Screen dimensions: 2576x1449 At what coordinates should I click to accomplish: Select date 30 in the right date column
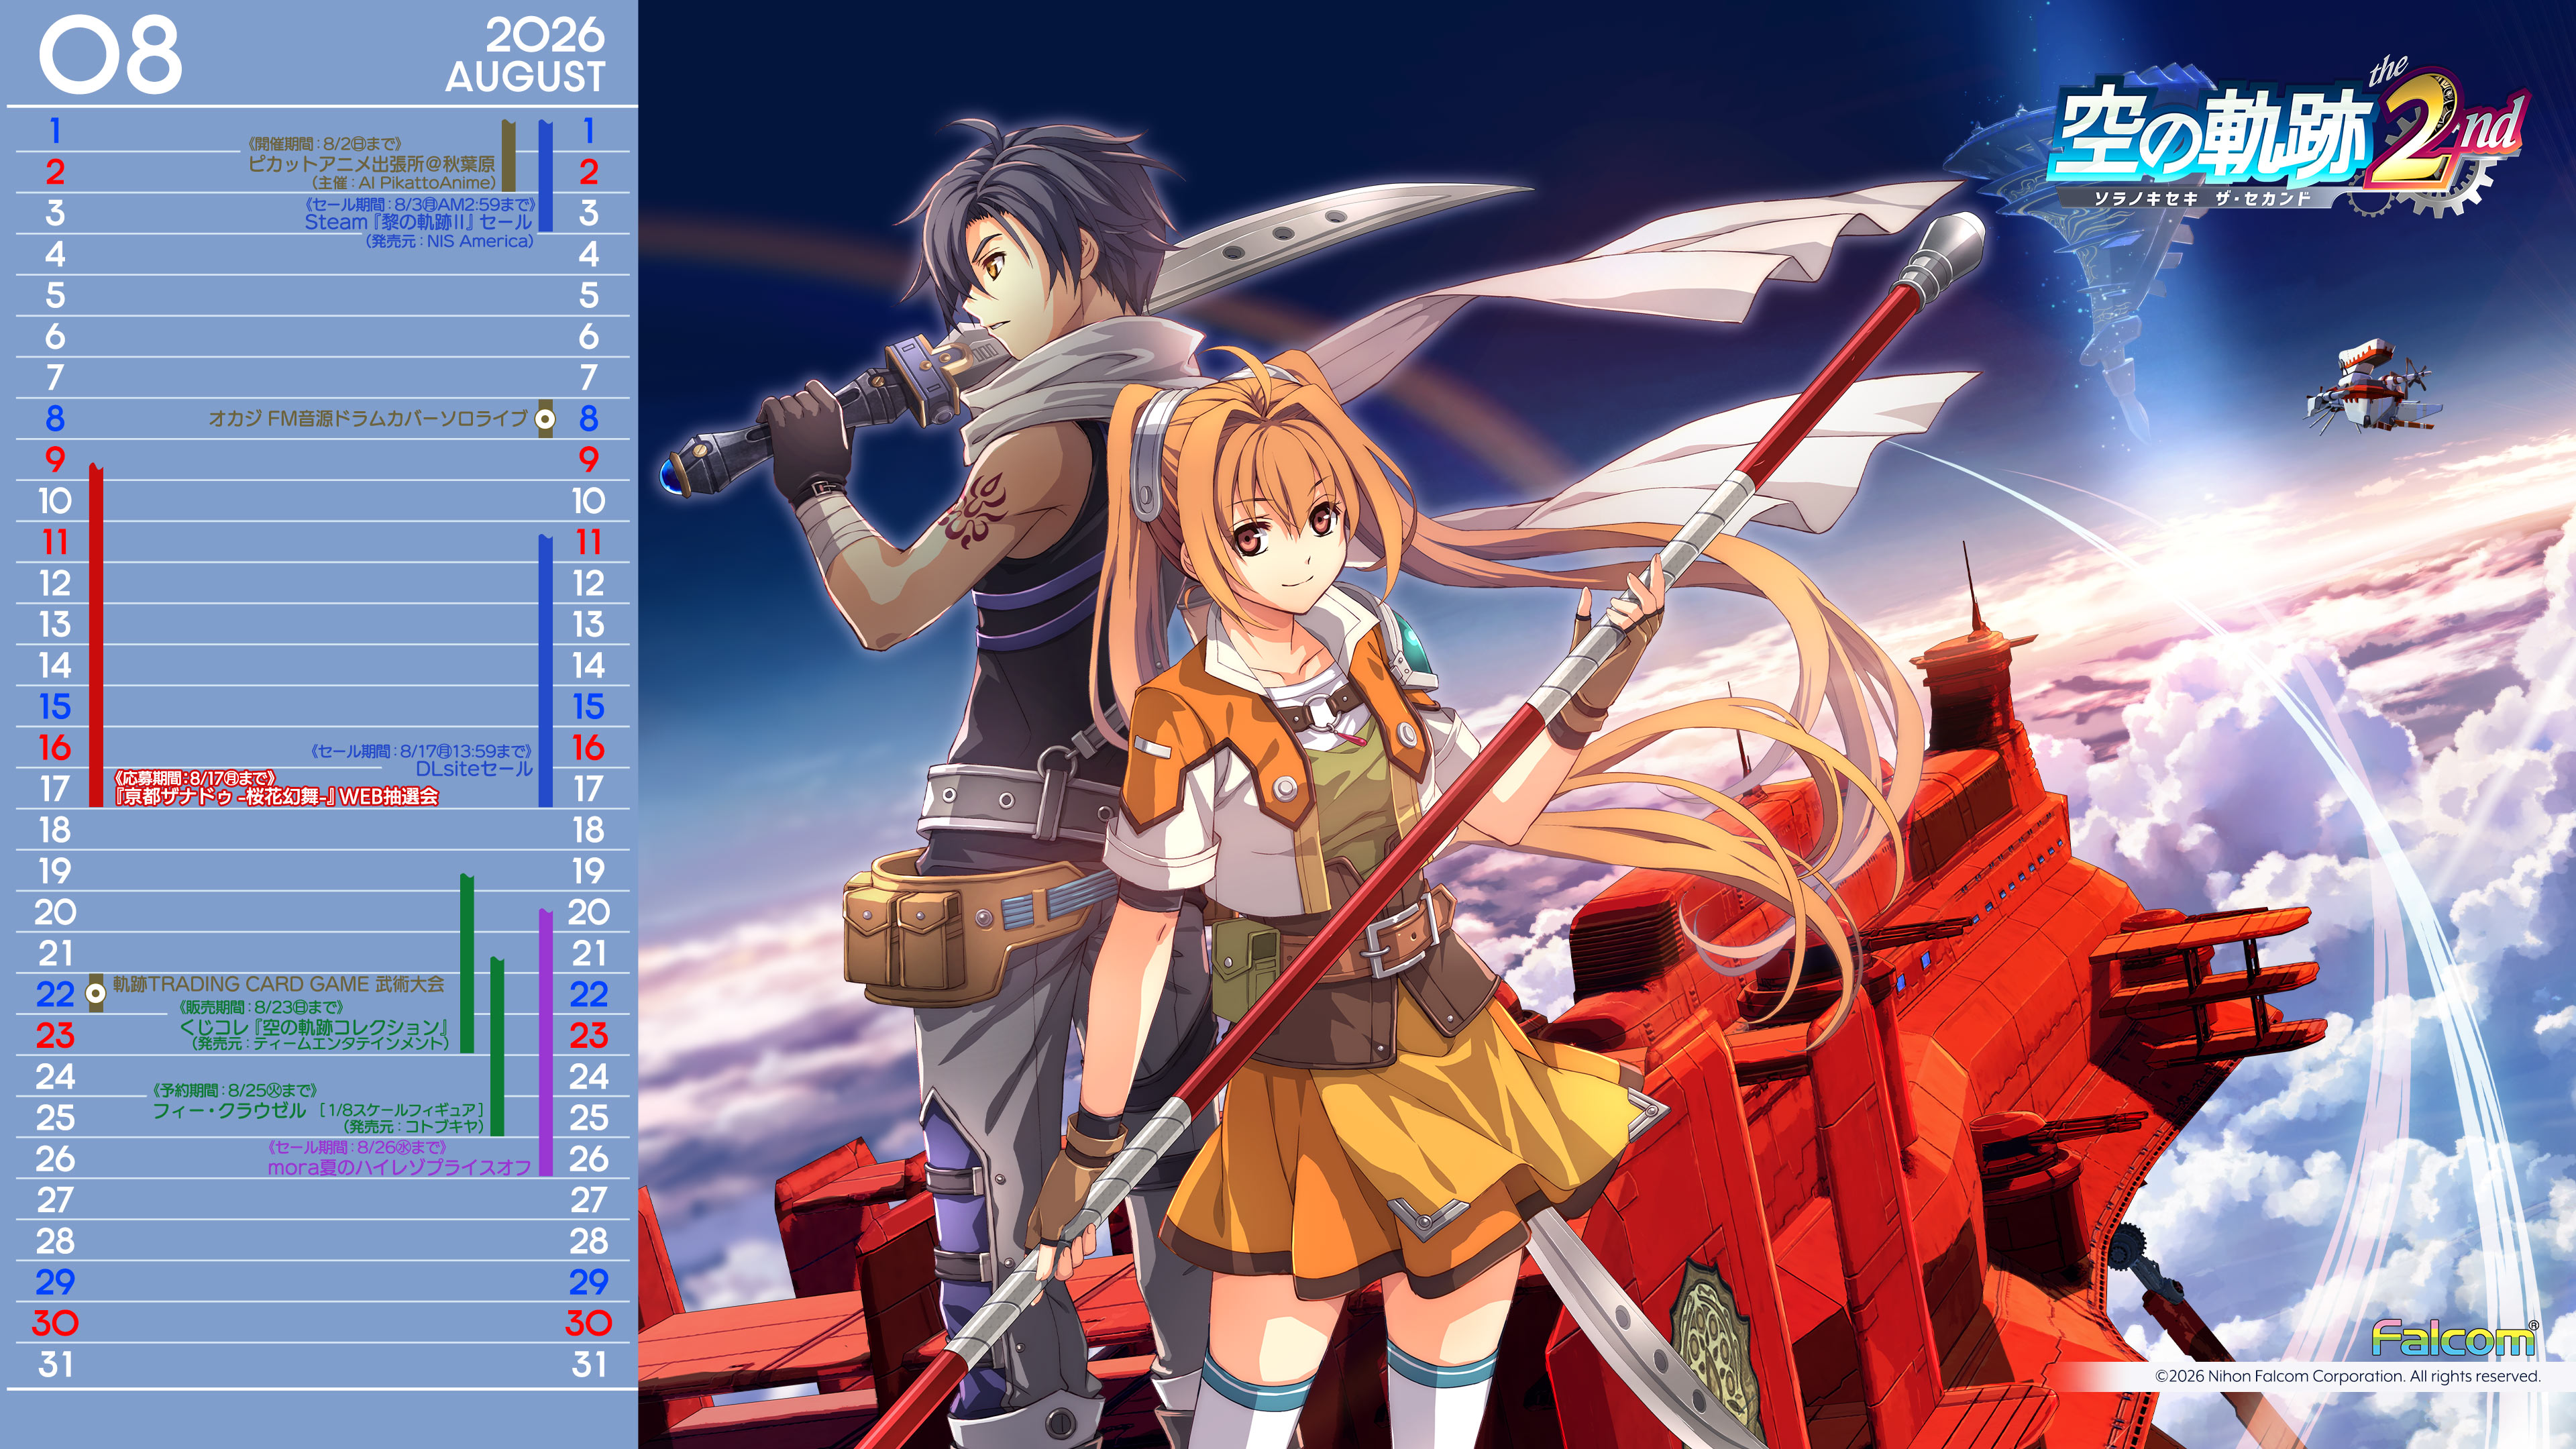588,1324
